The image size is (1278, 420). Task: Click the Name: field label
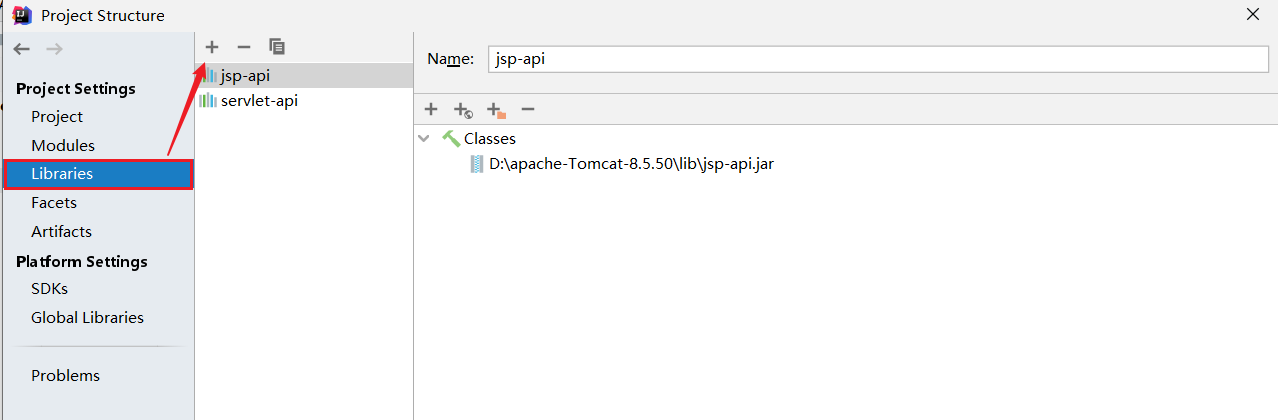point(450,59)
